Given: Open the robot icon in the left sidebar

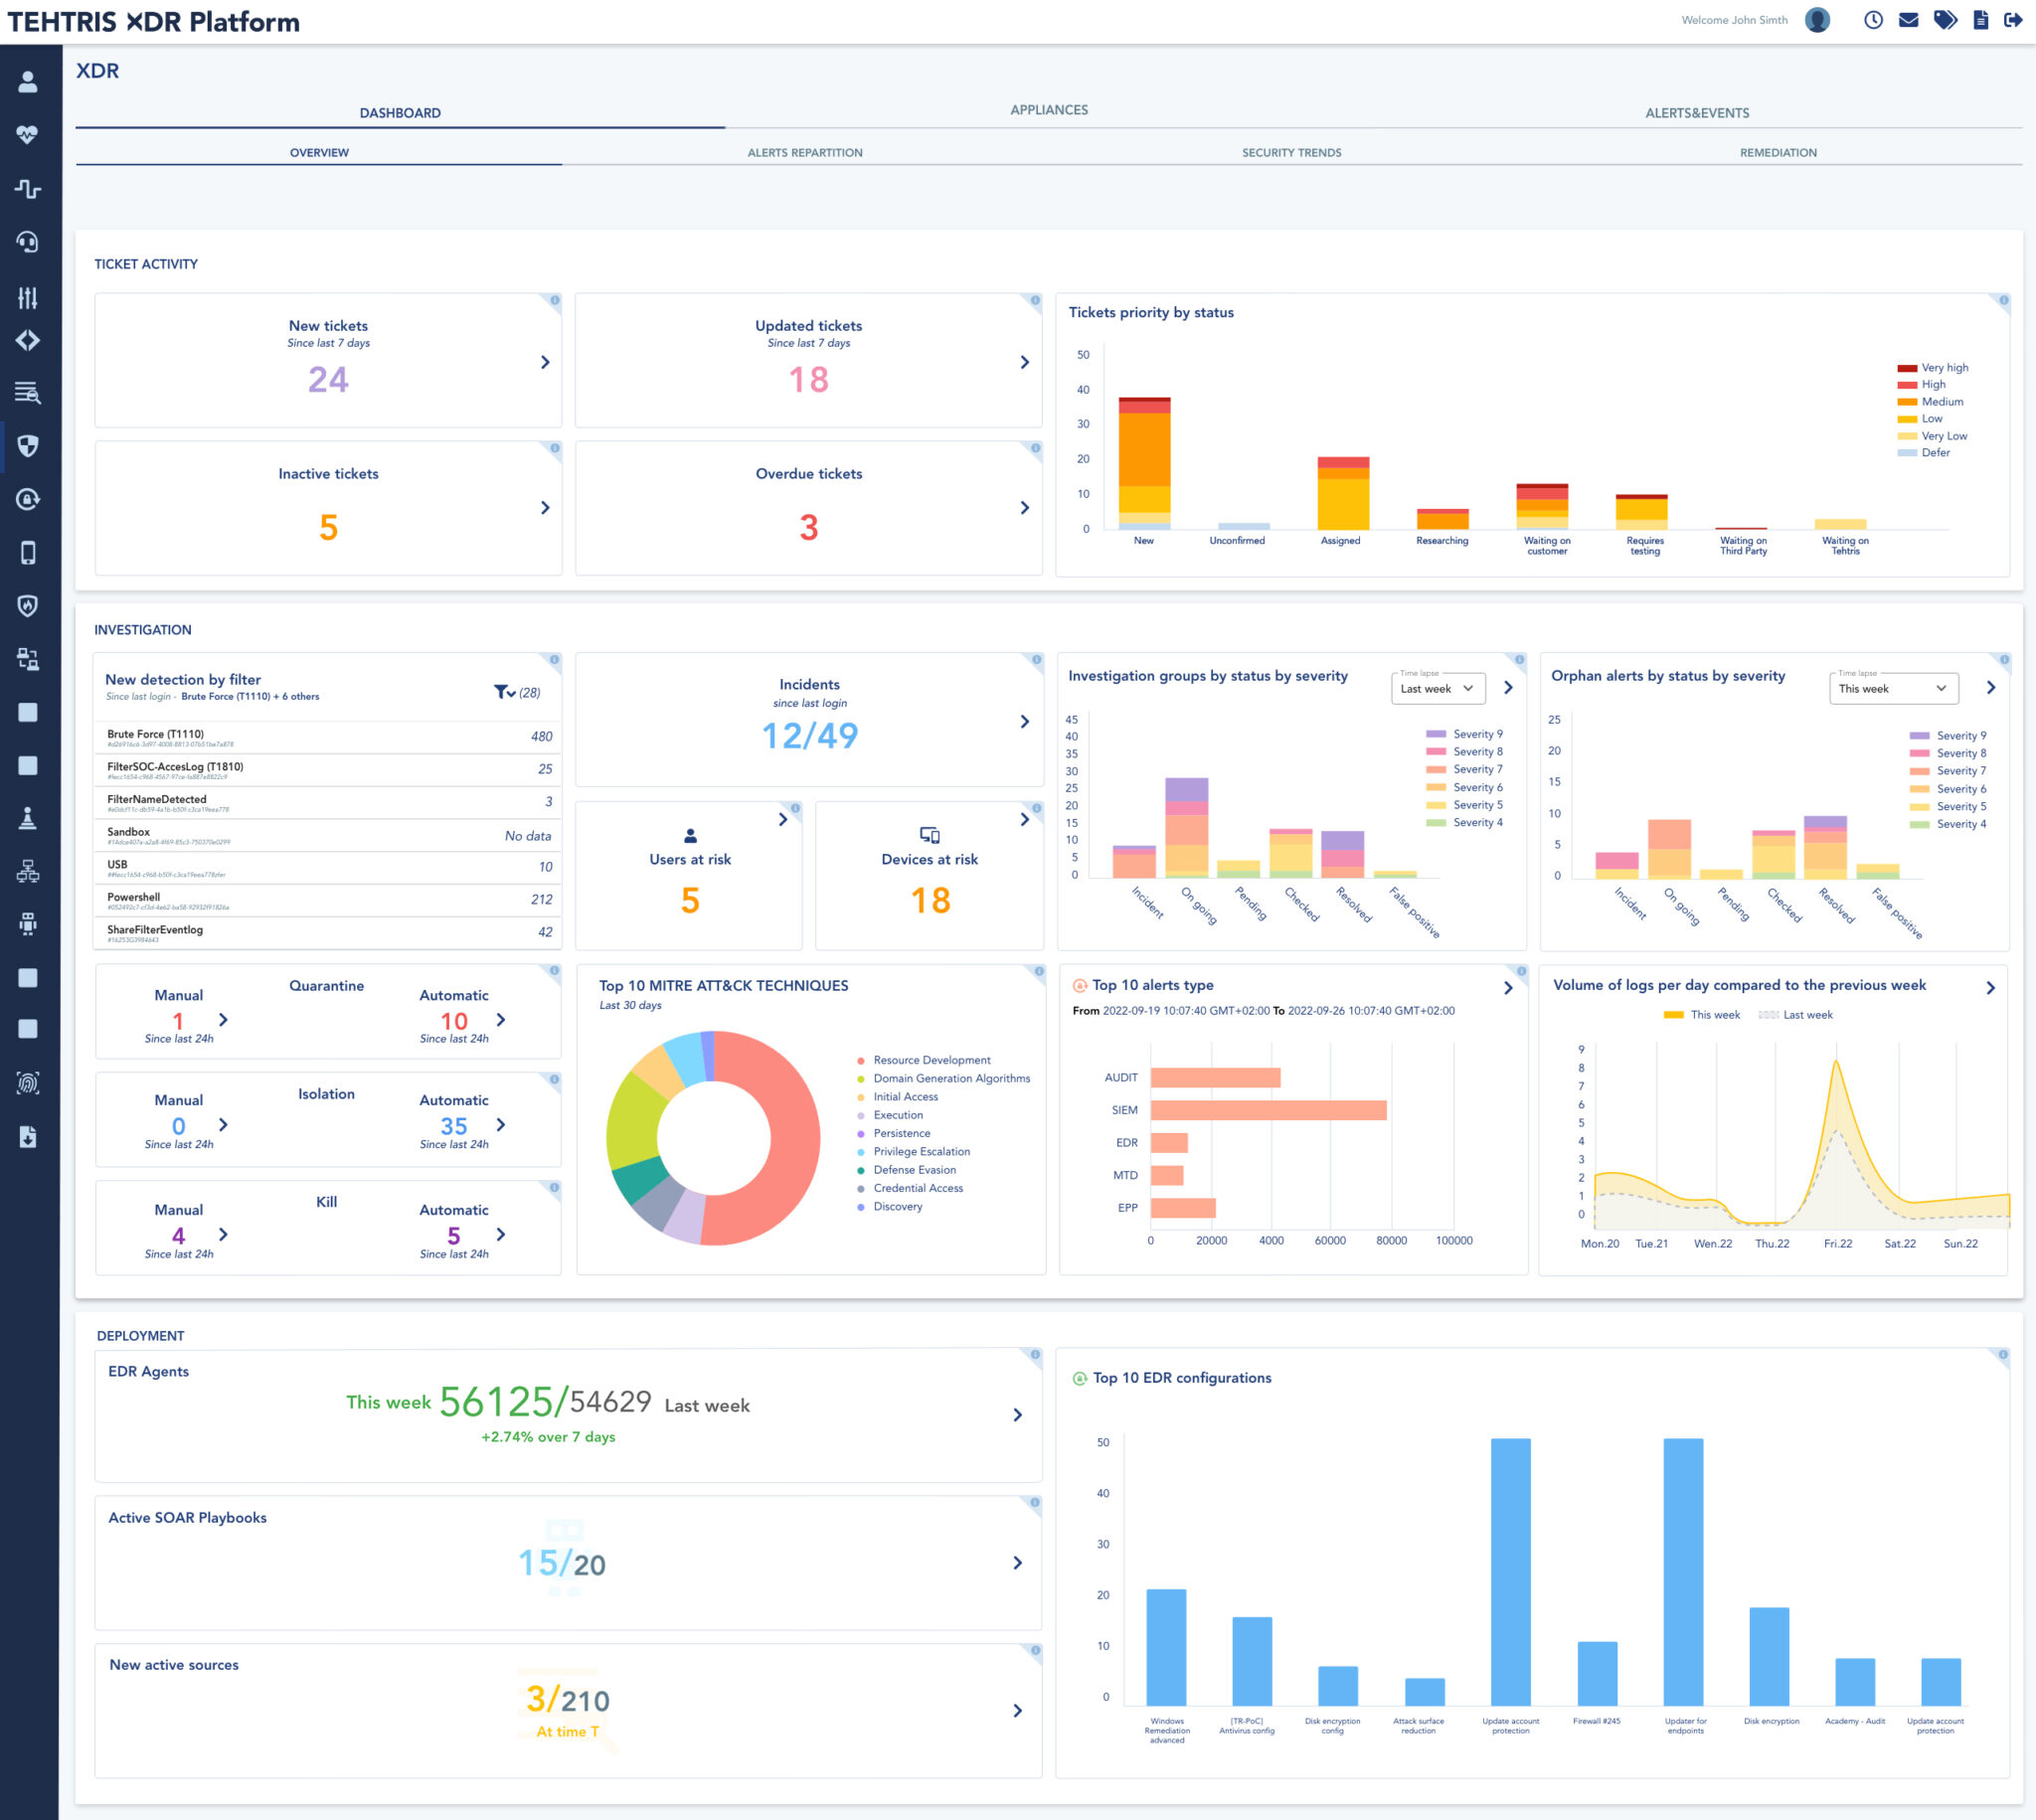Looking at the screenshot, I should point(29,923).
